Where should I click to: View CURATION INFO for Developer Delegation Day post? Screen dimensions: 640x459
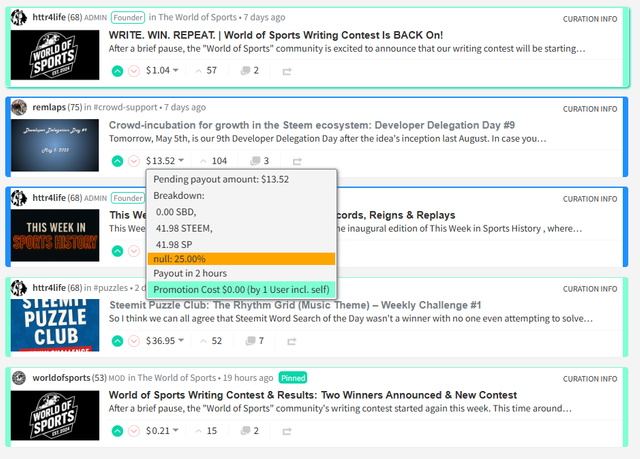pos(590,109)
